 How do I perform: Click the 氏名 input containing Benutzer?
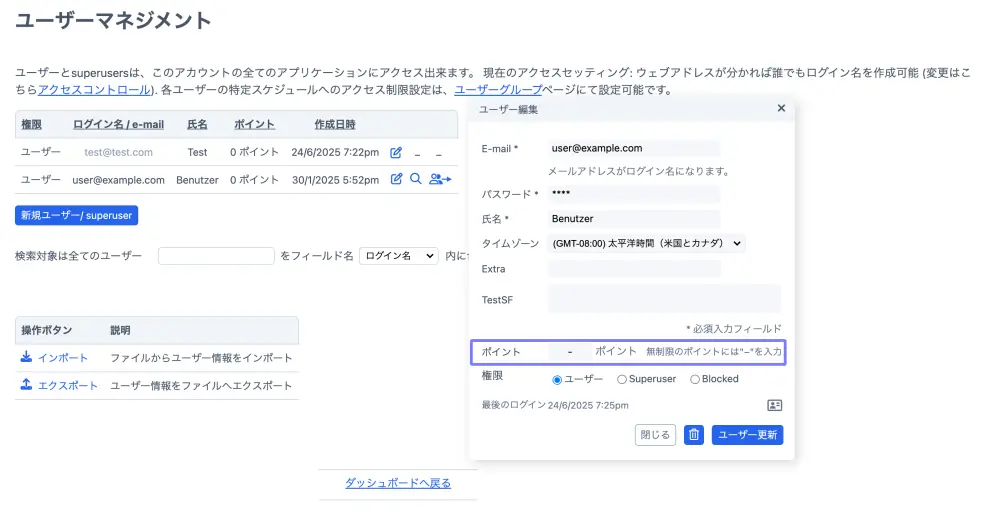[634, 219]
